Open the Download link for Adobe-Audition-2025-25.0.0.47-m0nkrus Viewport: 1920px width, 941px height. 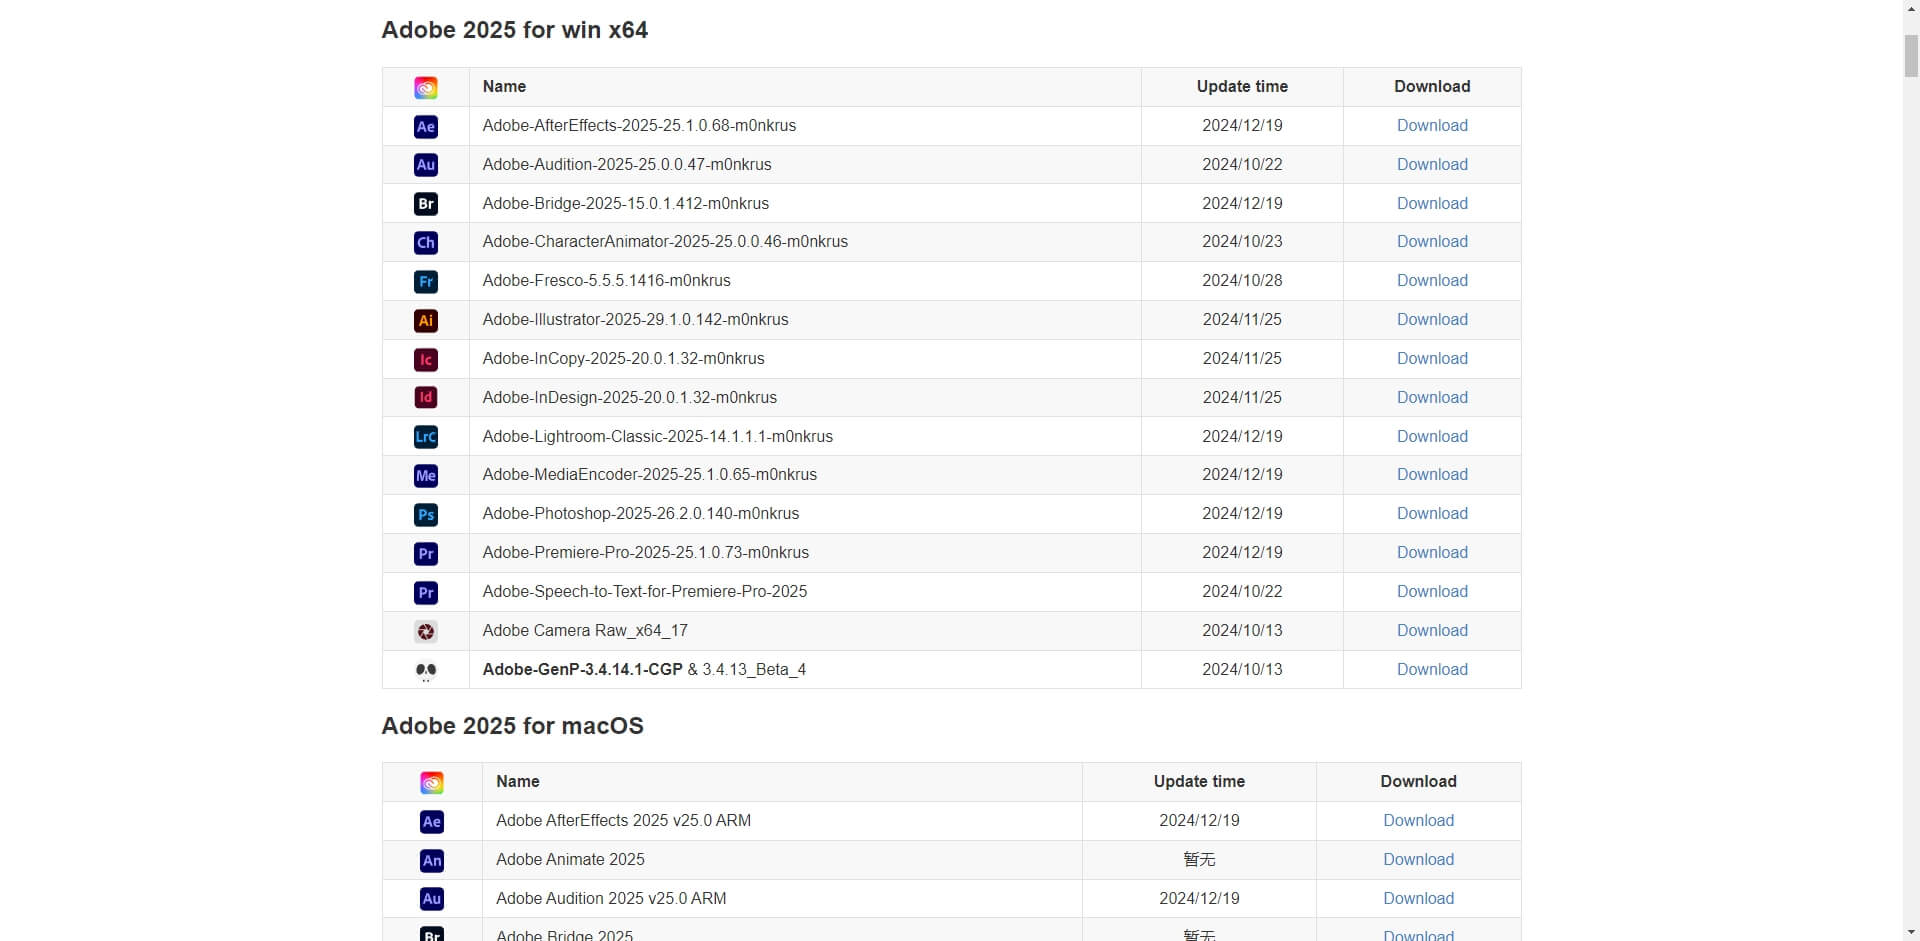click(x=1431, y=165)
